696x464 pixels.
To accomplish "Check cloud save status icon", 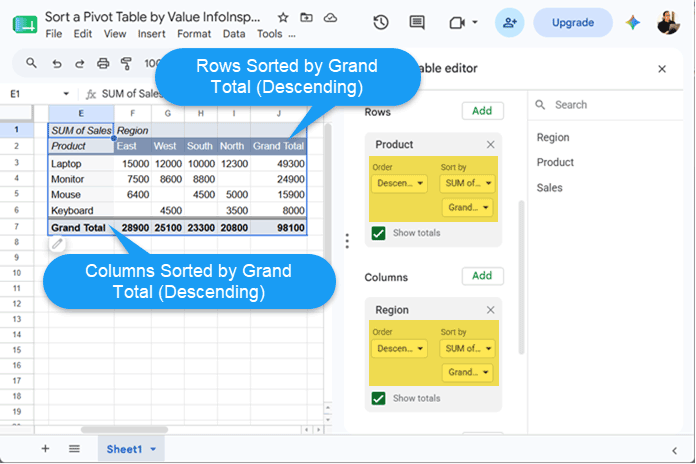I will point(330,18).
